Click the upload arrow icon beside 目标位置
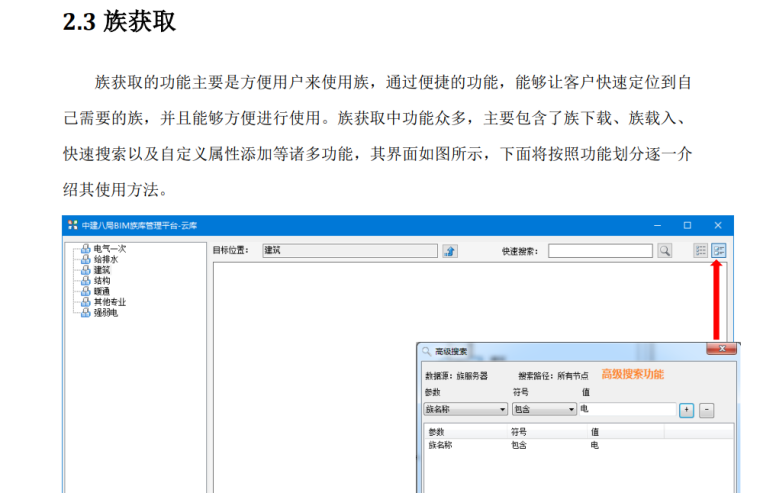The height and width of the screenshot is (493, 760). 450,251
